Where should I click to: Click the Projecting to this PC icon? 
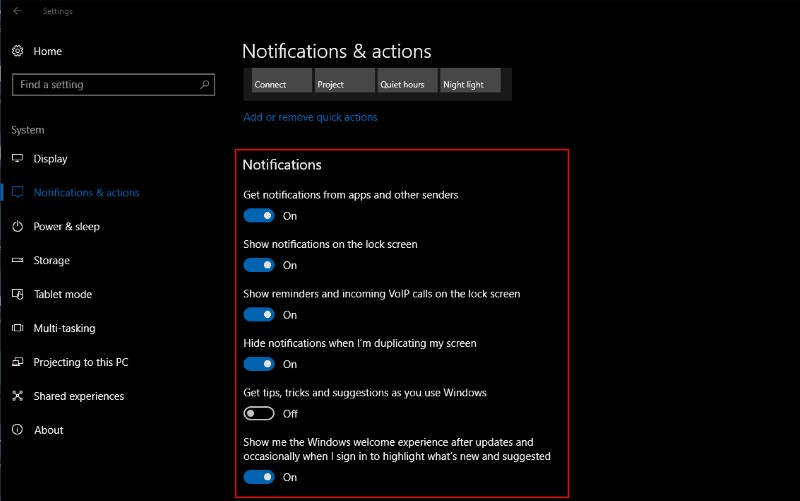(17, 362)
